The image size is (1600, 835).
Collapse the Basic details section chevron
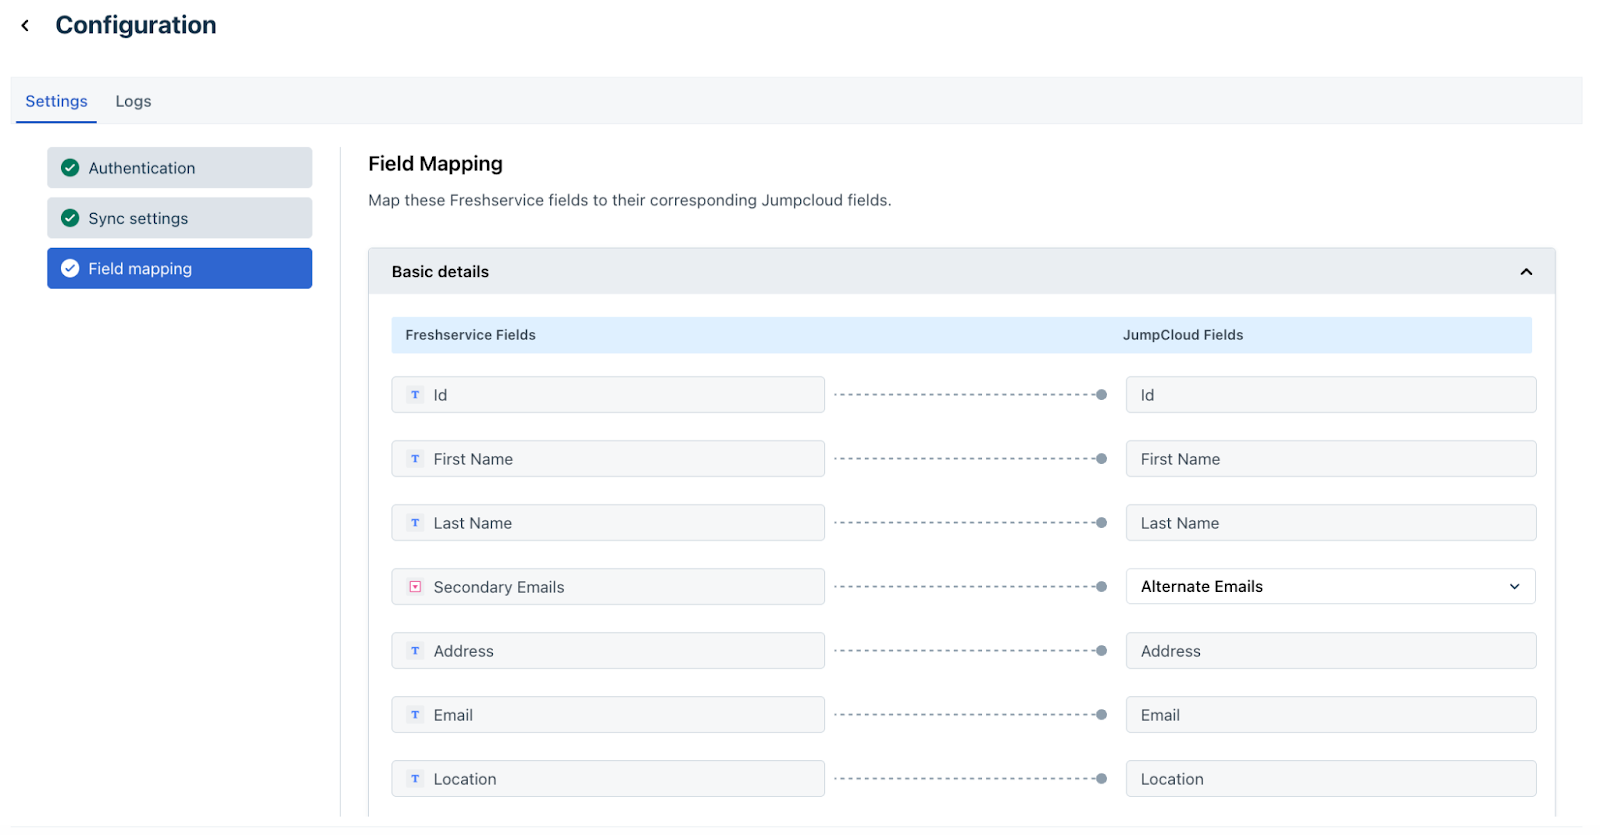coord(1526,272)
